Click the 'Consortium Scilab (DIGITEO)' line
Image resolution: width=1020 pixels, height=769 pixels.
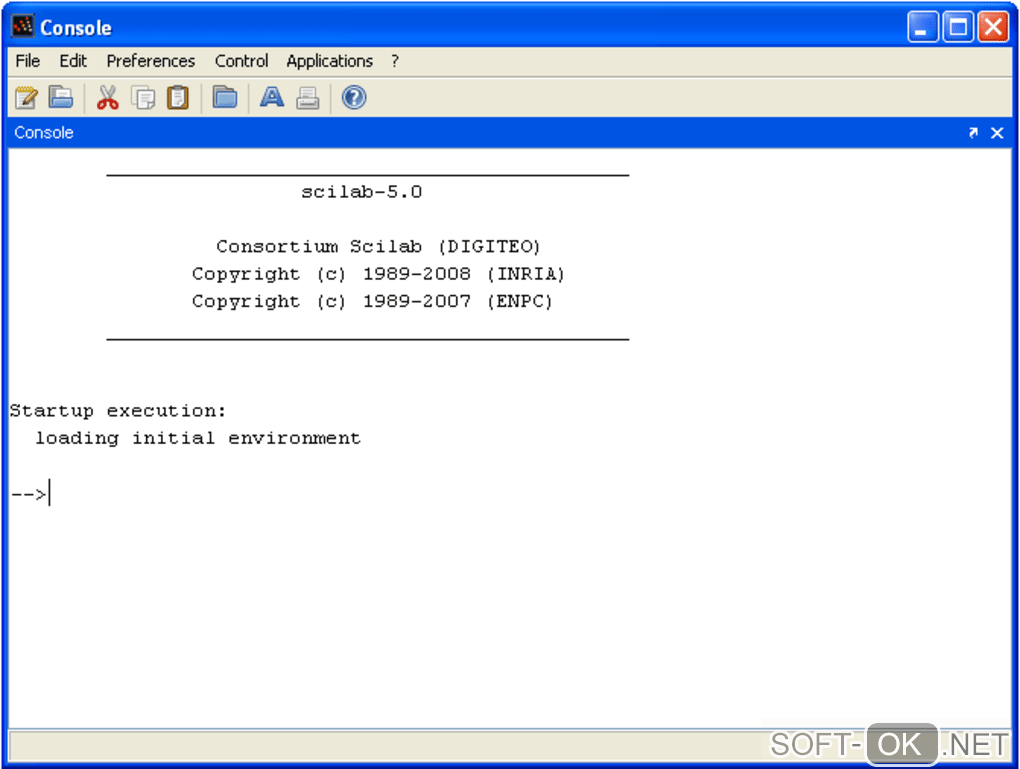(379, 247)
